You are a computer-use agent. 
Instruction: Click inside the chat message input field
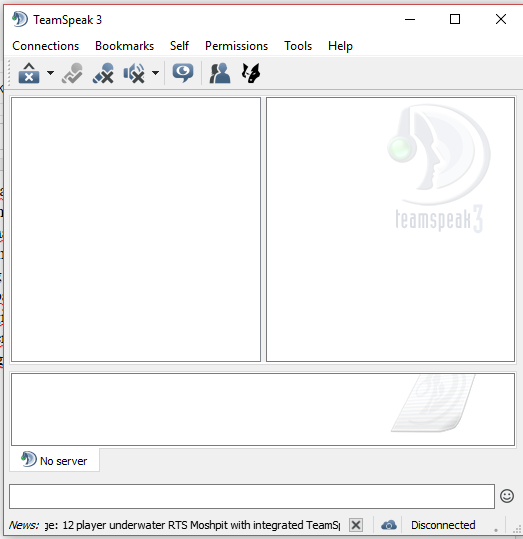[x=252, y=496]
